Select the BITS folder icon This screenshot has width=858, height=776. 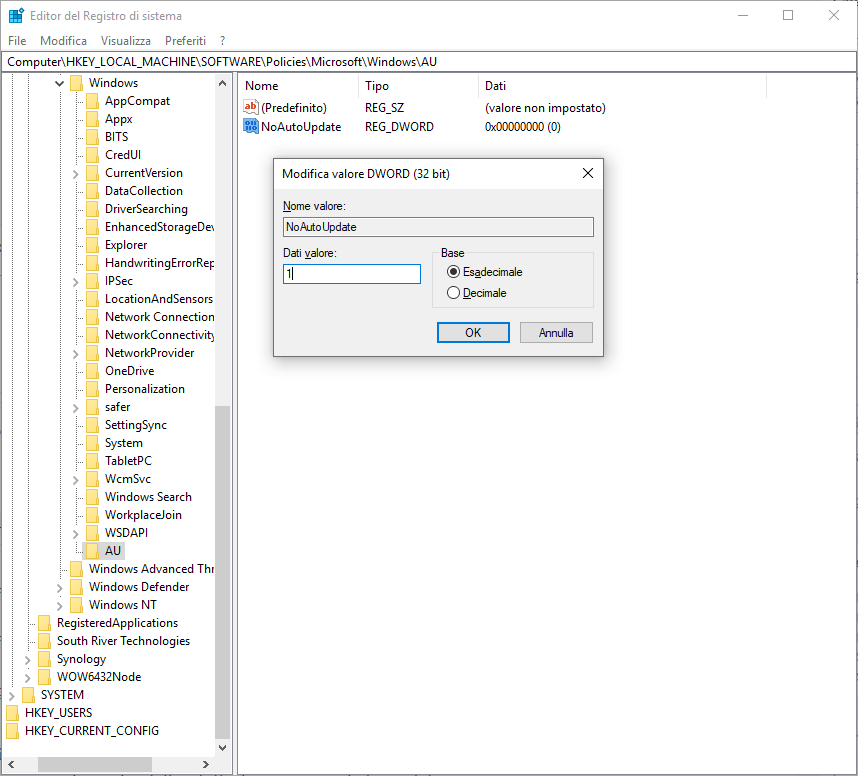coord(92,137)
